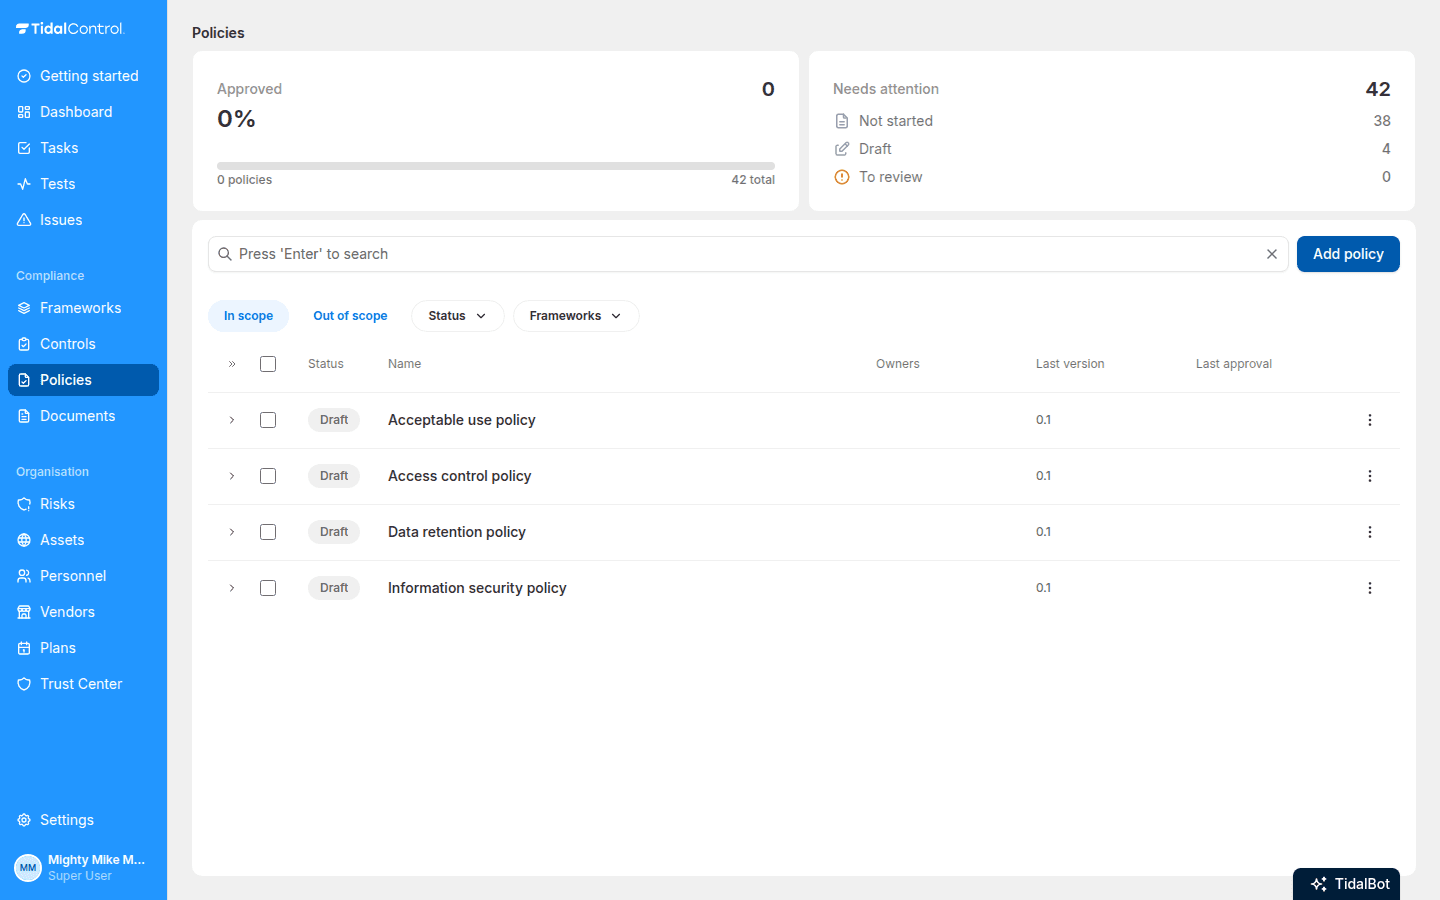The width and height of the screenshot is (1440, 900).
Task: Click the policy search input field
Action: (748, 254)
